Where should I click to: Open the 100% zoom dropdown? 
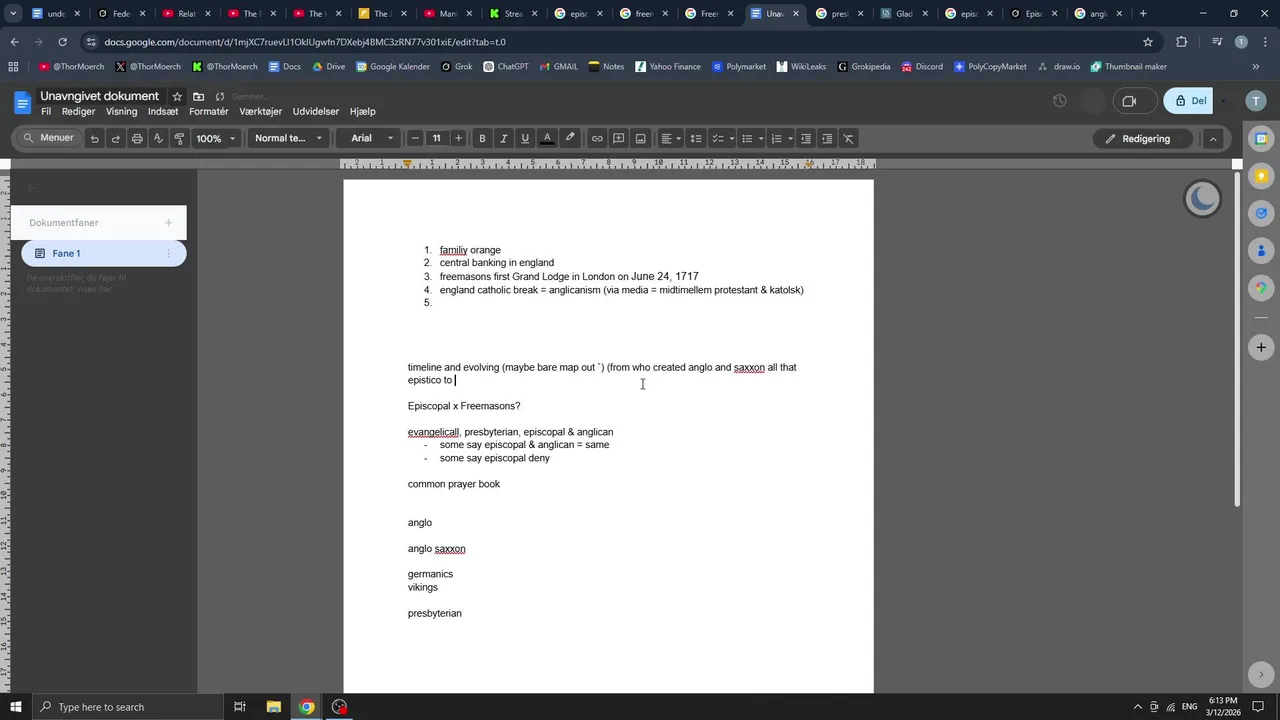point(216,139)
